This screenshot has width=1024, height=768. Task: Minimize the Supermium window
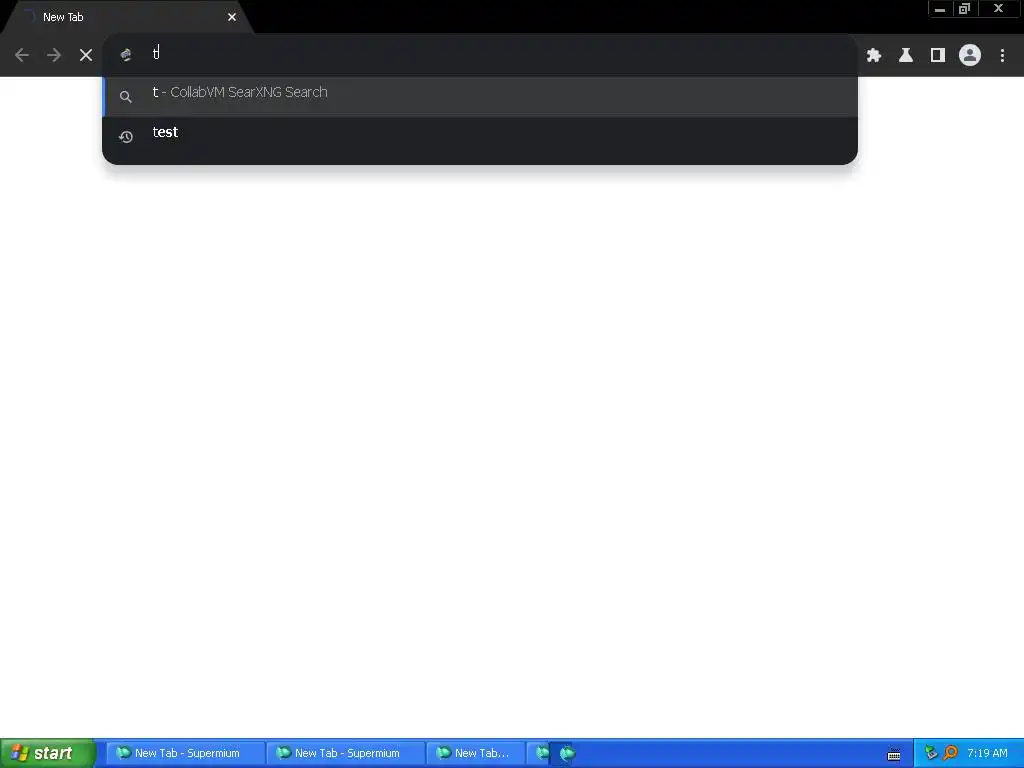coord(940,9)
